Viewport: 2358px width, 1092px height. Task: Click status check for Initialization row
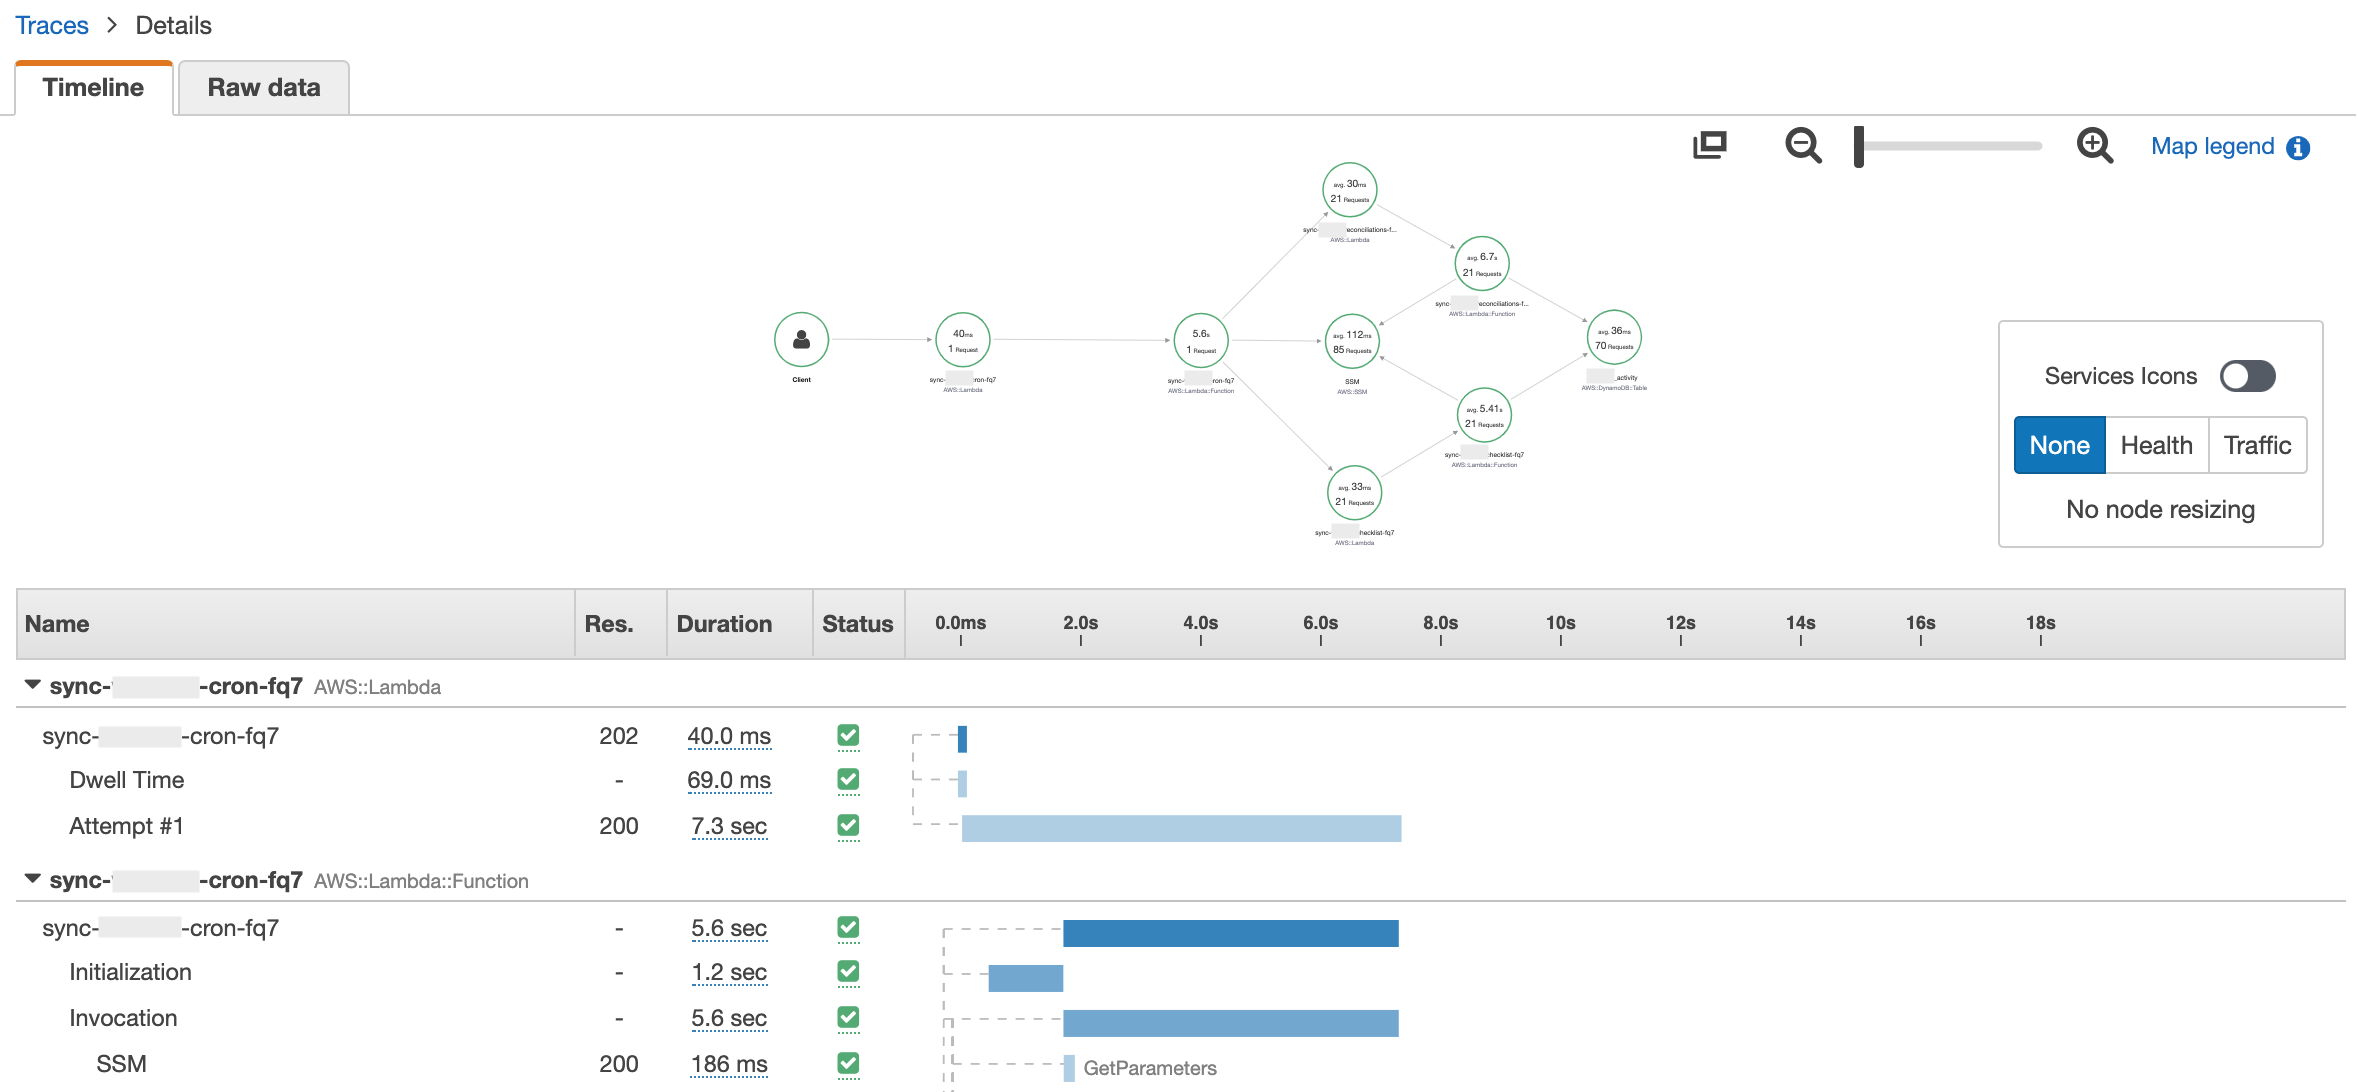[848, 972]
